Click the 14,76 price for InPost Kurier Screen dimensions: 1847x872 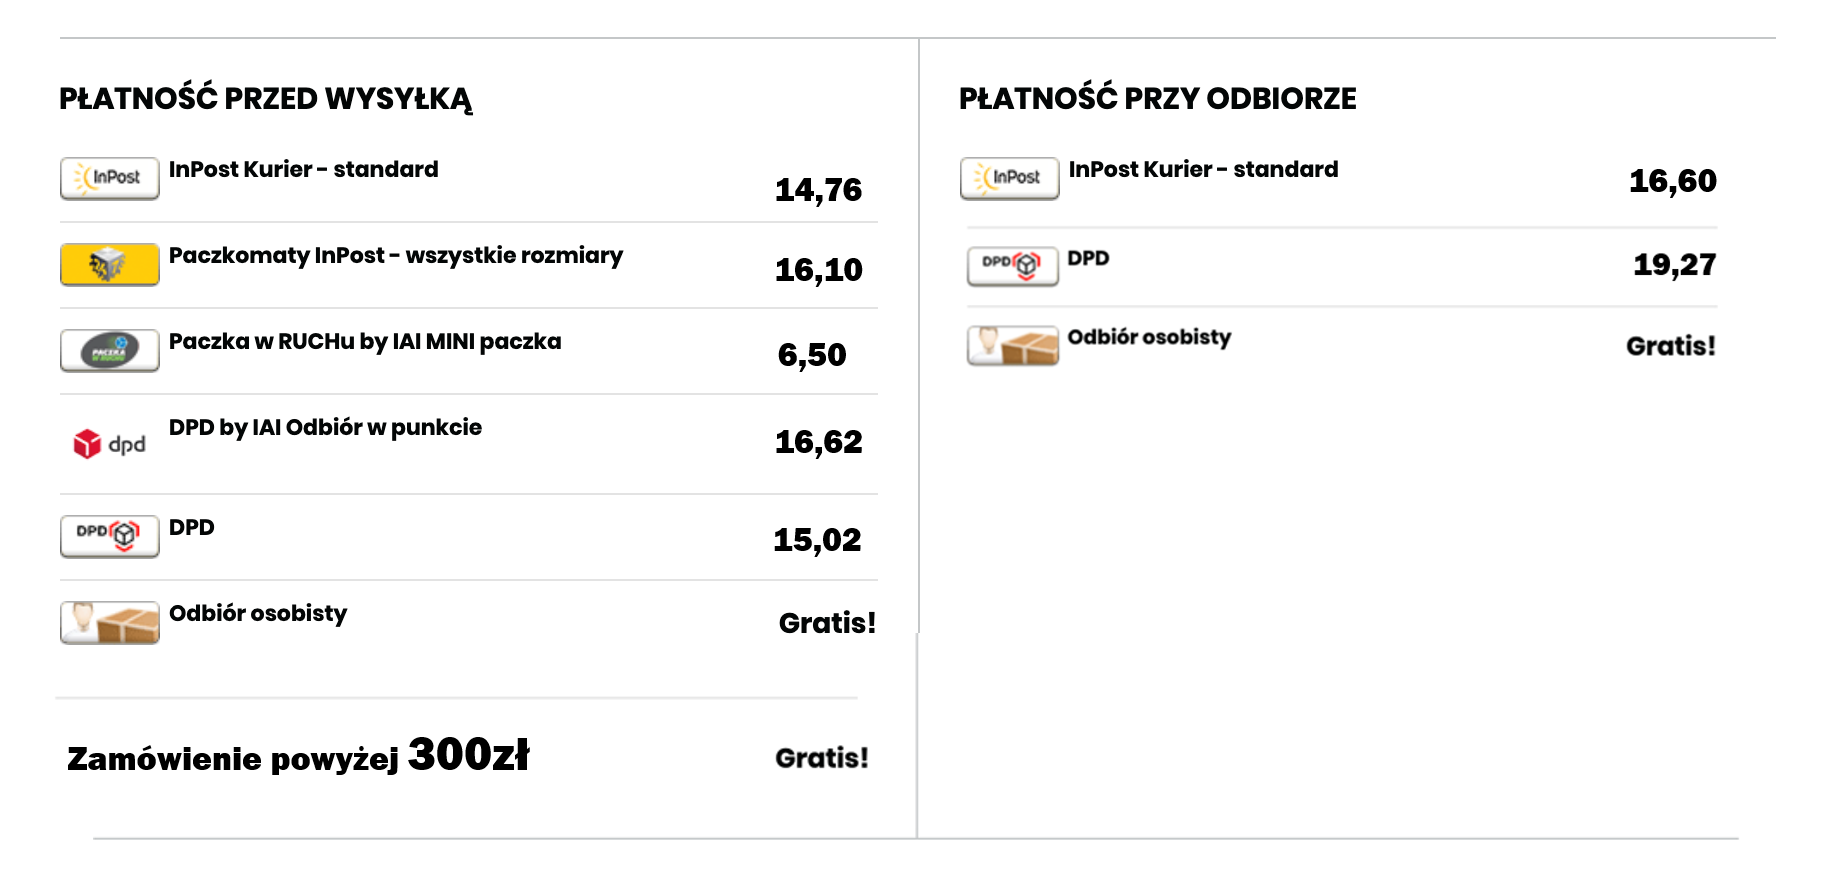coord(818,190)
